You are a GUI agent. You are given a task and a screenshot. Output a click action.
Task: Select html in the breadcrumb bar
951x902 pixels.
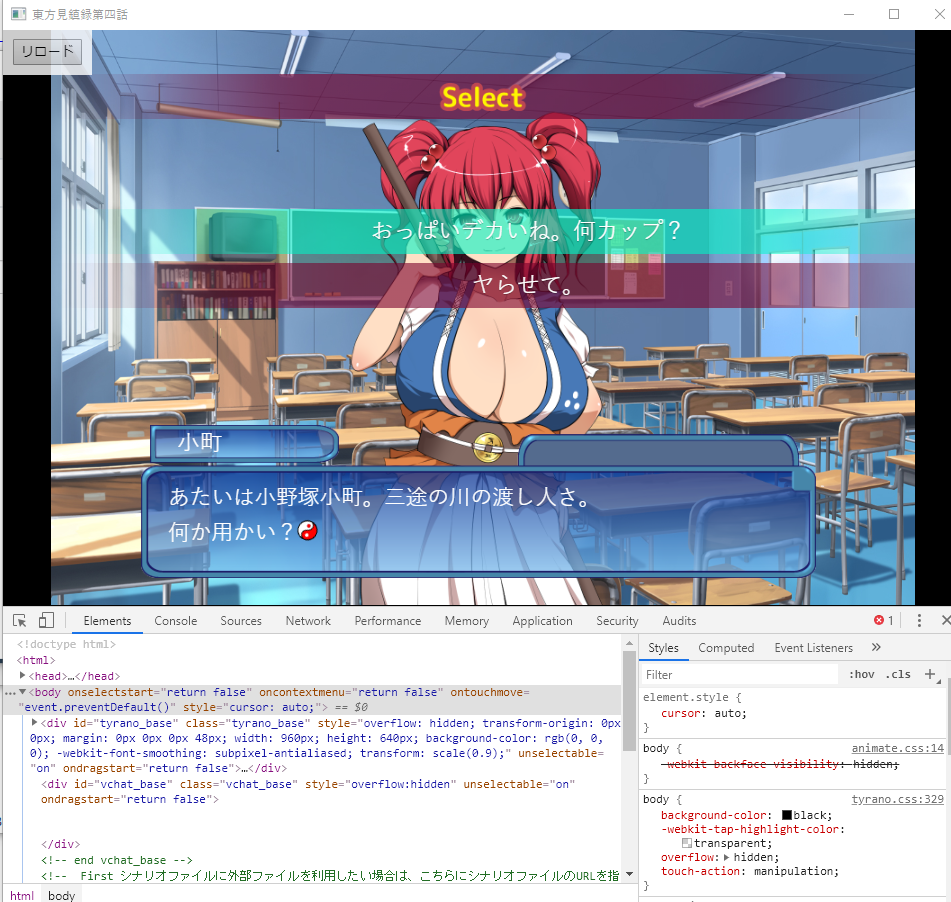point(22,895)
